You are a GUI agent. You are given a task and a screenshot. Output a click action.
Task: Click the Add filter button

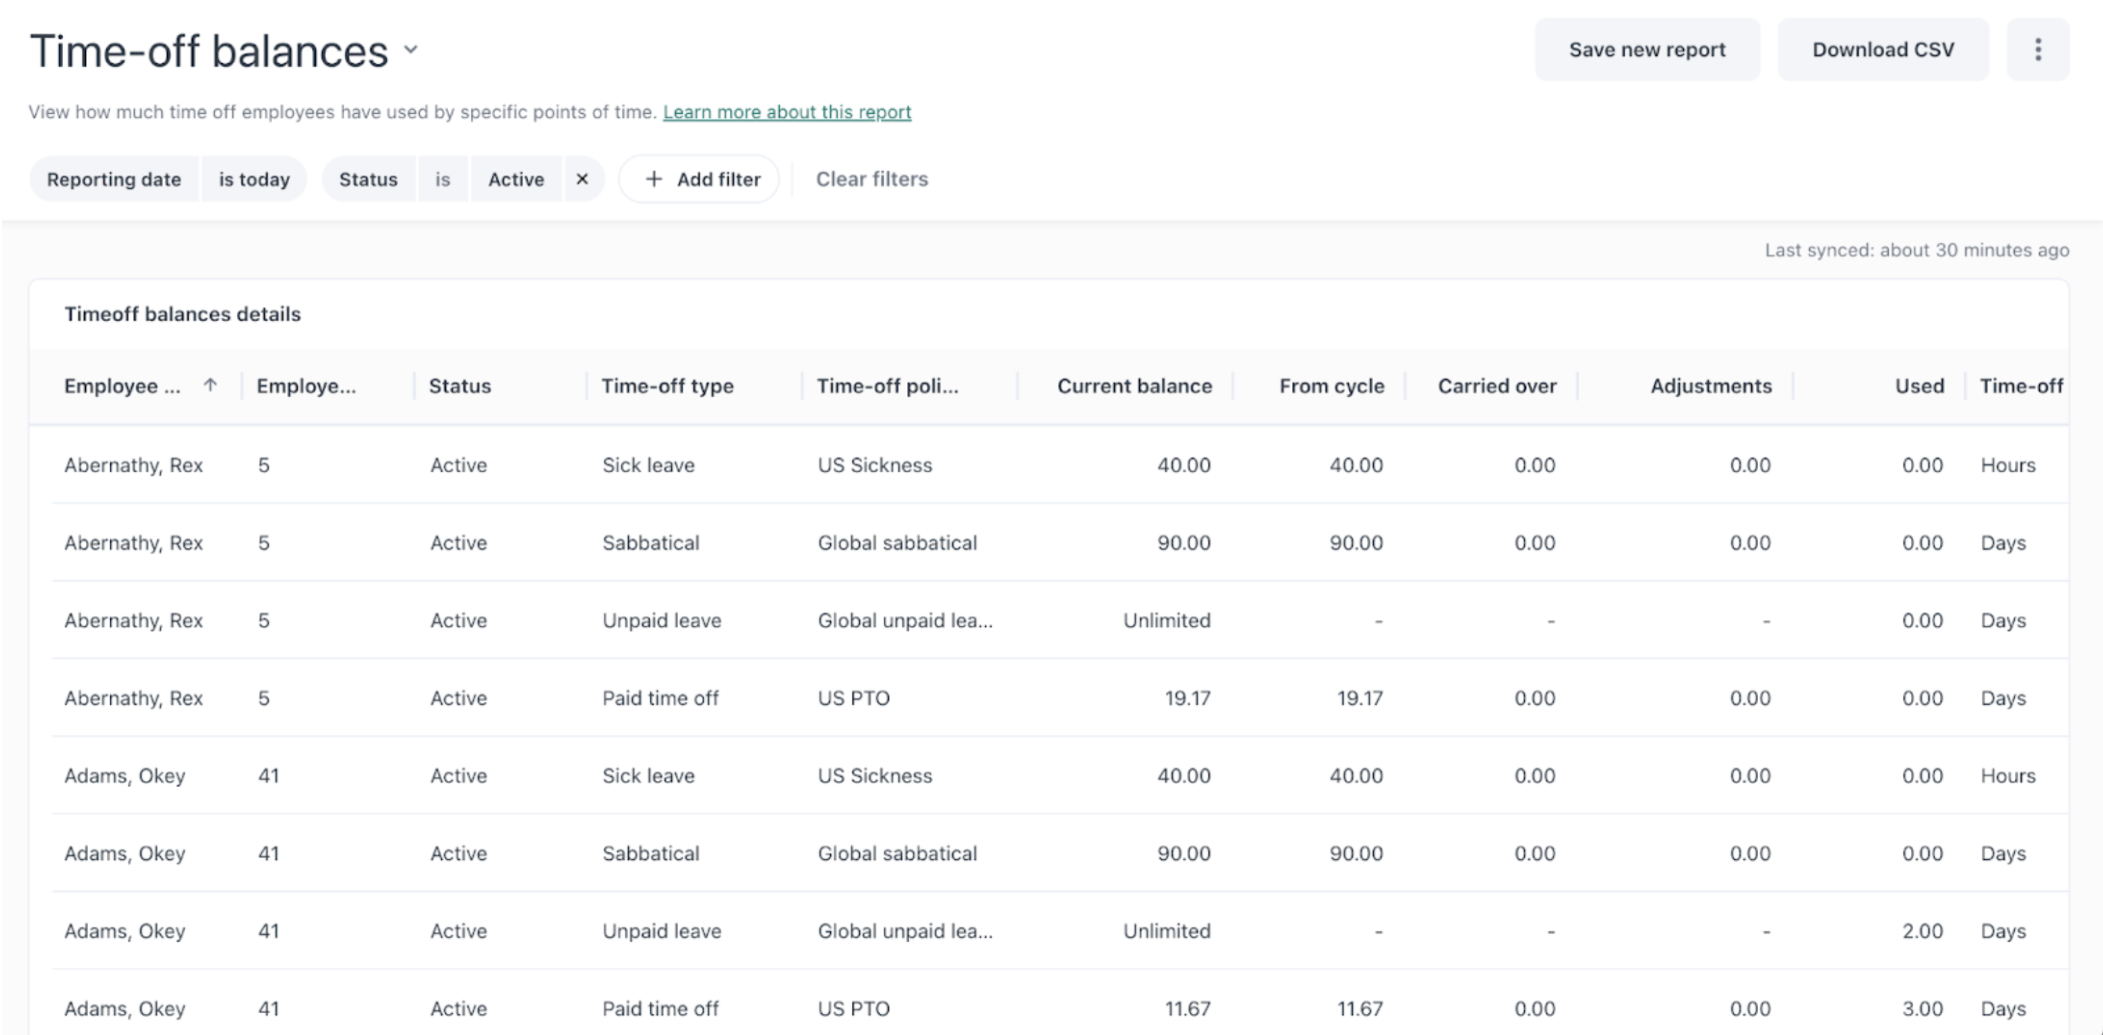click(700, 179)
